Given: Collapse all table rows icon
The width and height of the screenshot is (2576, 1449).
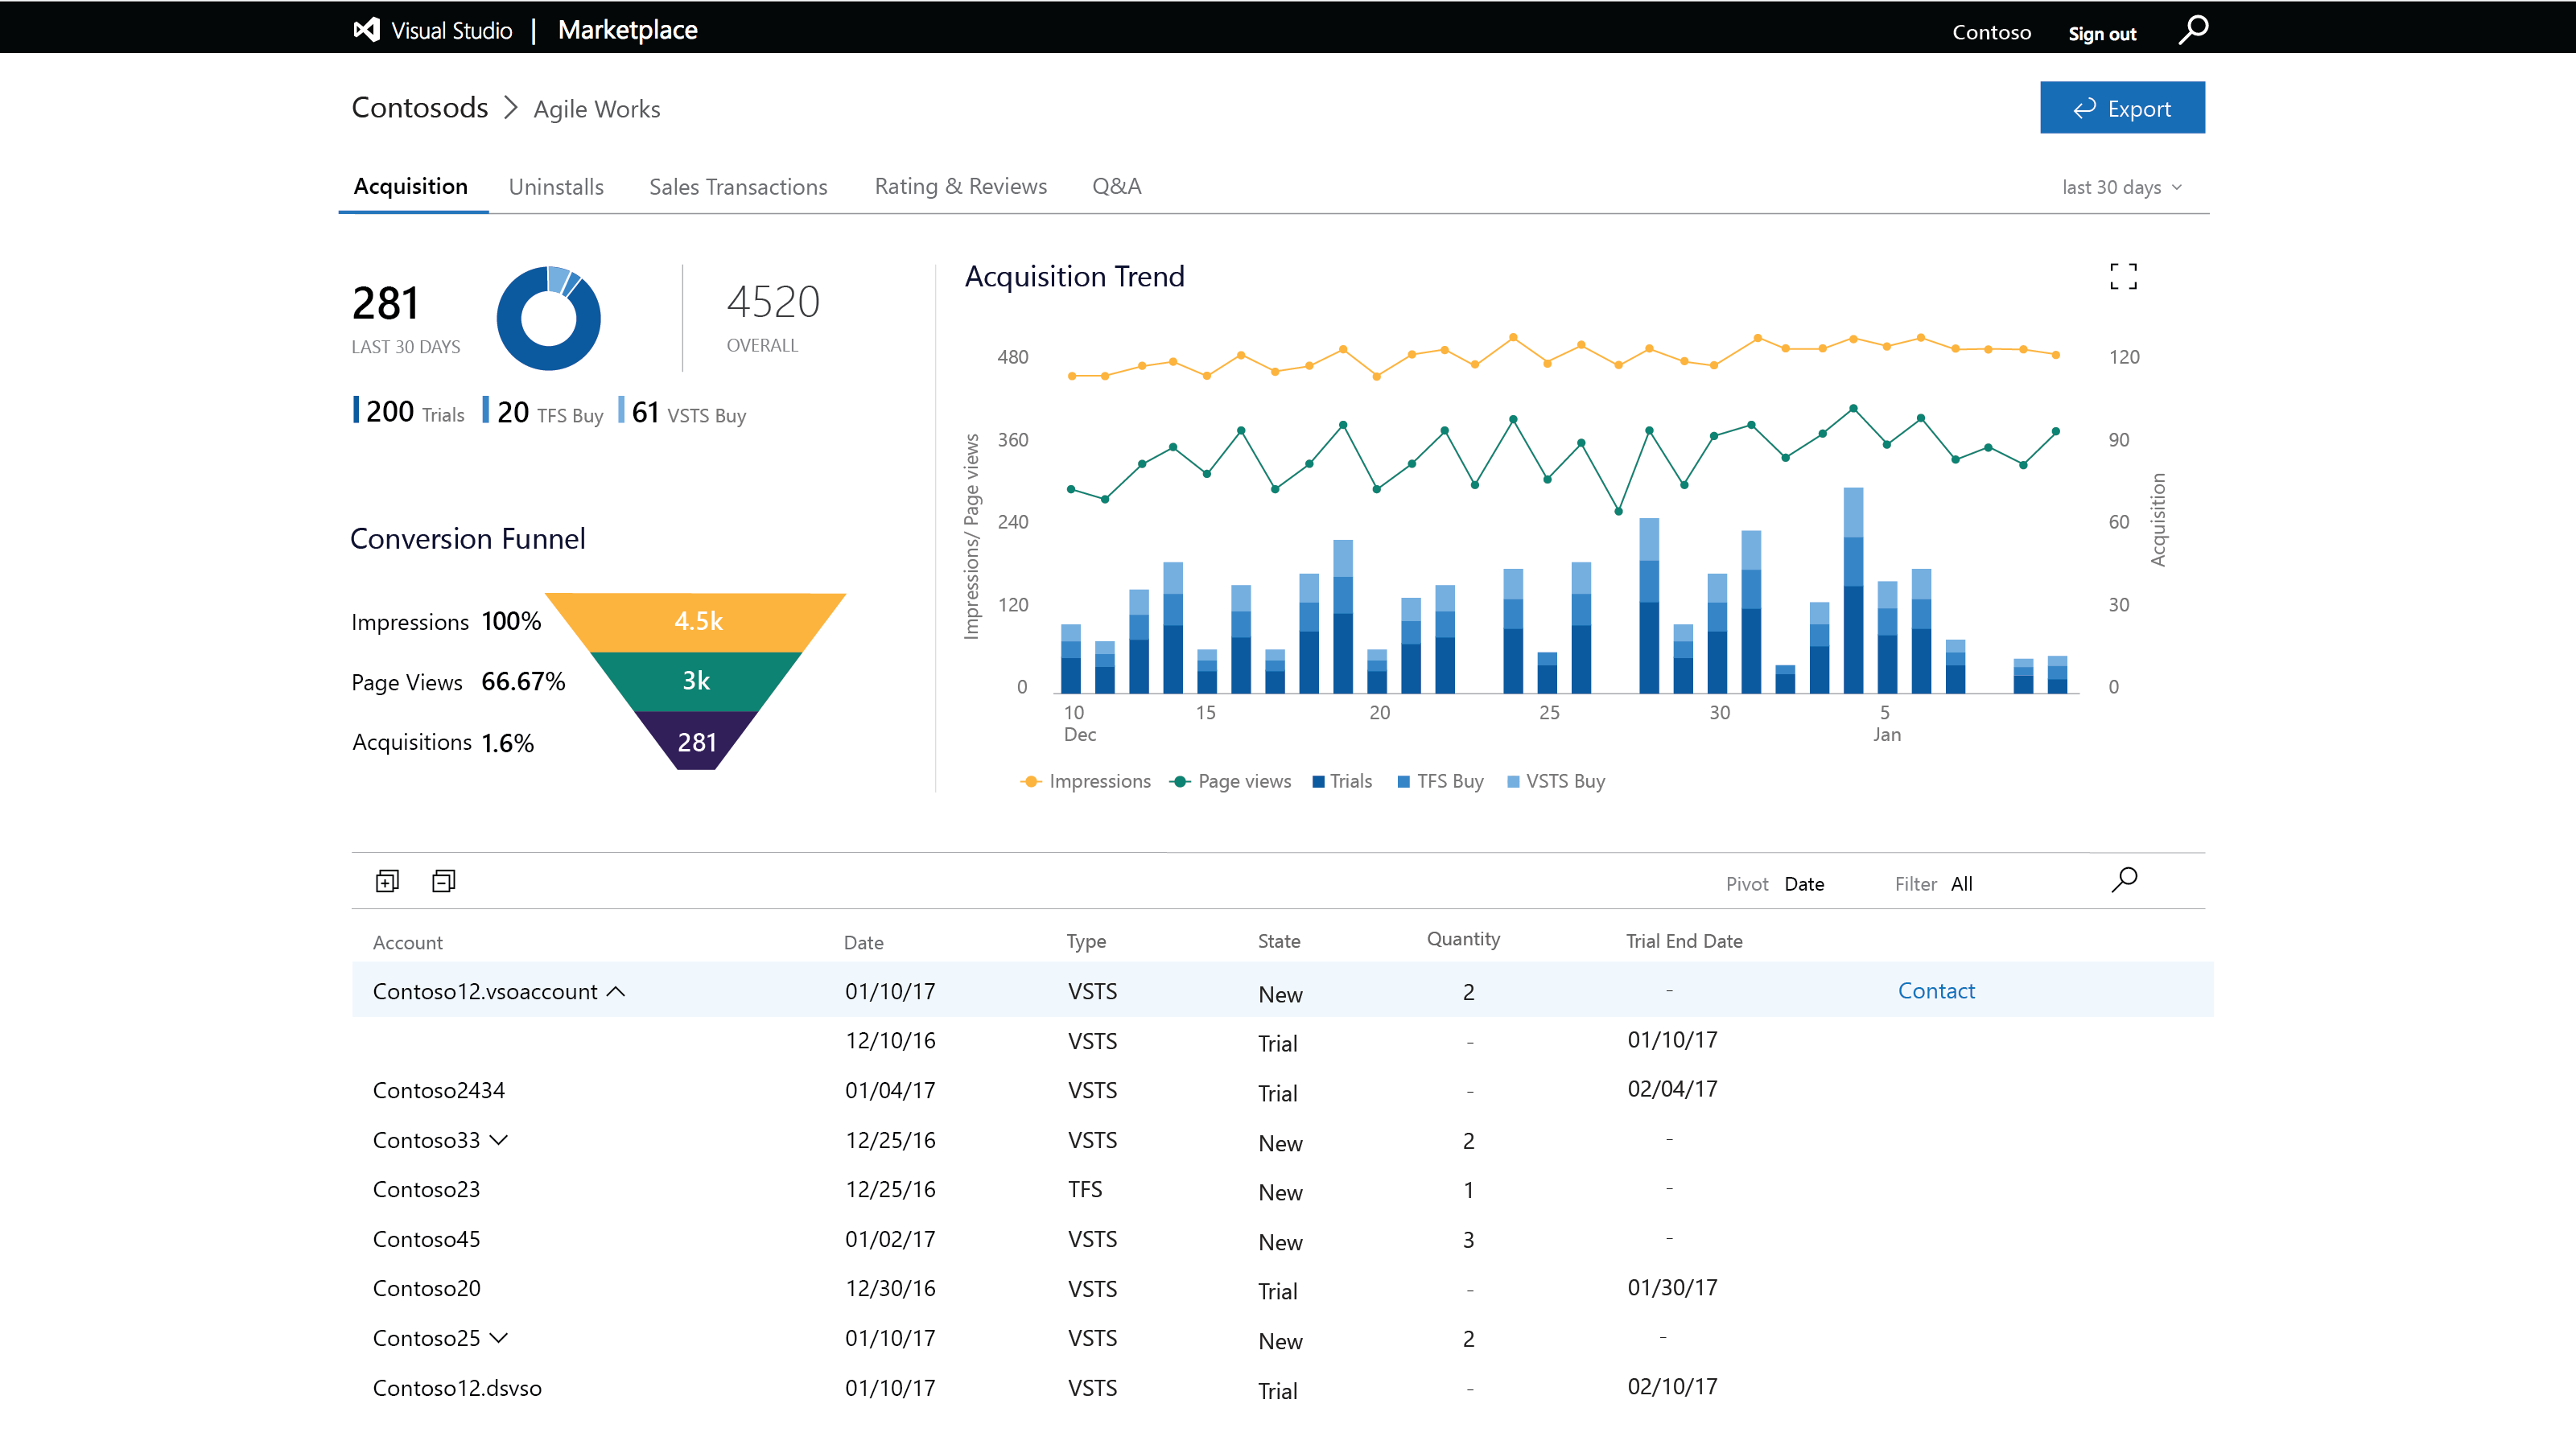Looking at the screenshot, I should coord(443,881).
